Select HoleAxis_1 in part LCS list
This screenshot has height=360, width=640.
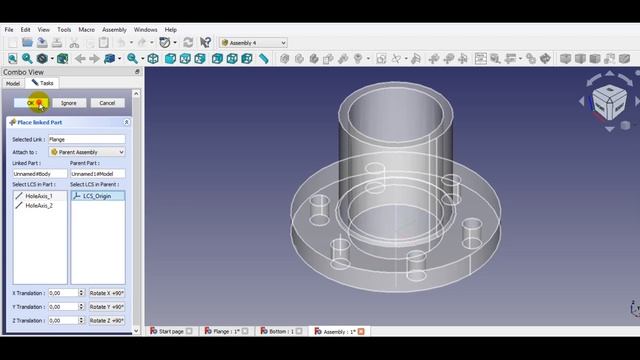(40, 196)
